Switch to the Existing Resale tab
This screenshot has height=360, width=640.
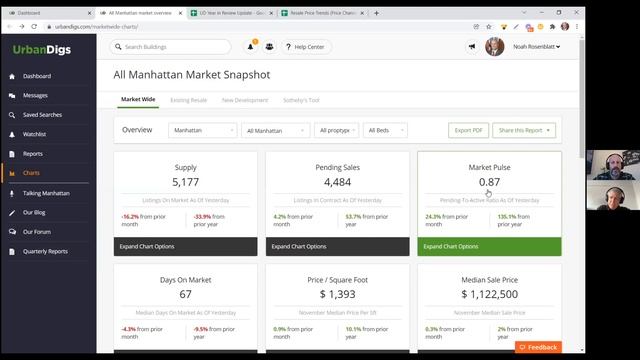coord(189,100)
